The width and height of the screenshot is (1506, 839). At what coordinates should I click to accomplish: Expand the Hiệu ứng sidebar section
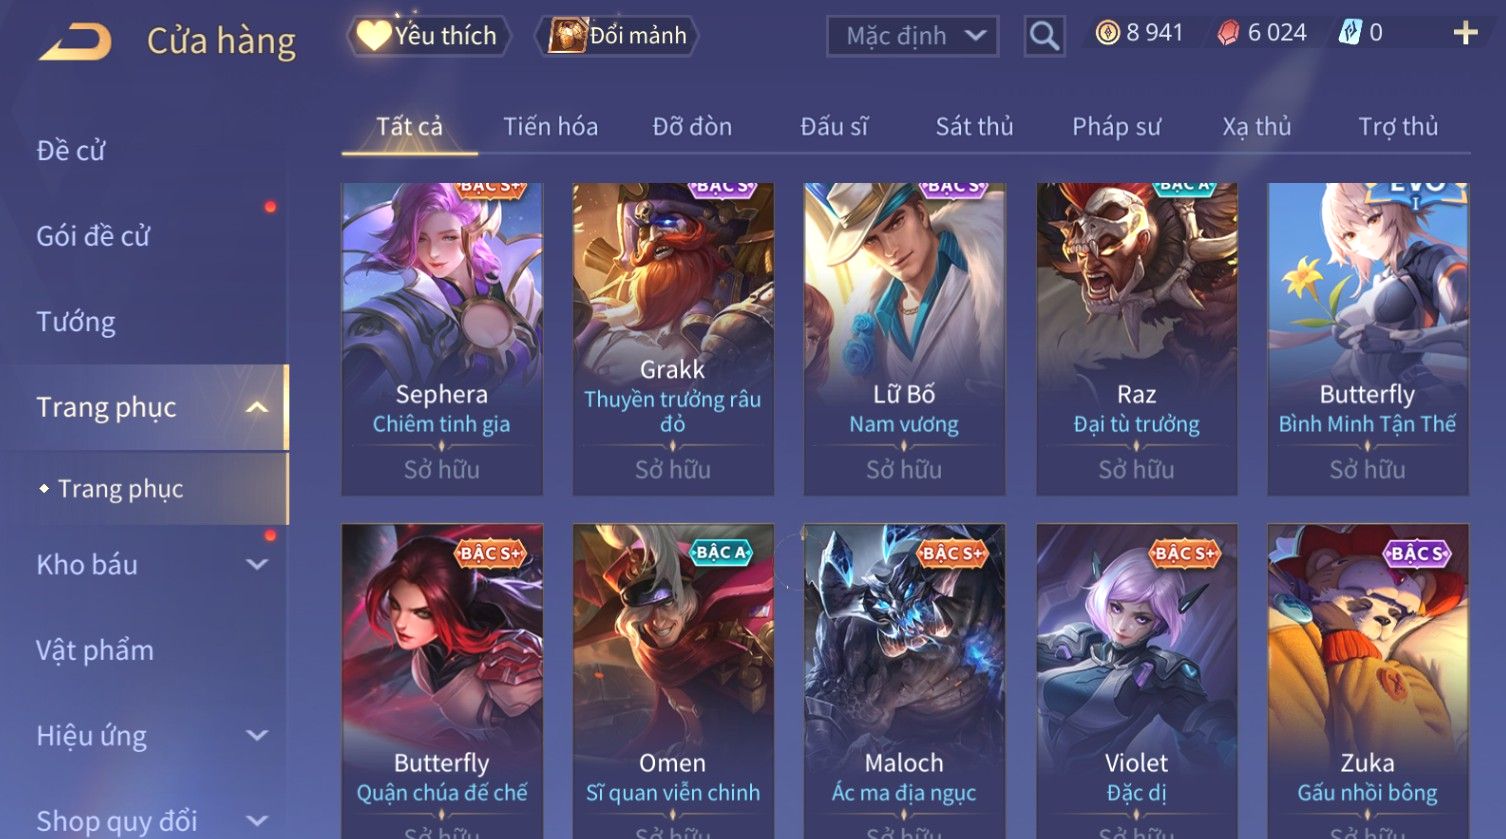tap(257, 735)
